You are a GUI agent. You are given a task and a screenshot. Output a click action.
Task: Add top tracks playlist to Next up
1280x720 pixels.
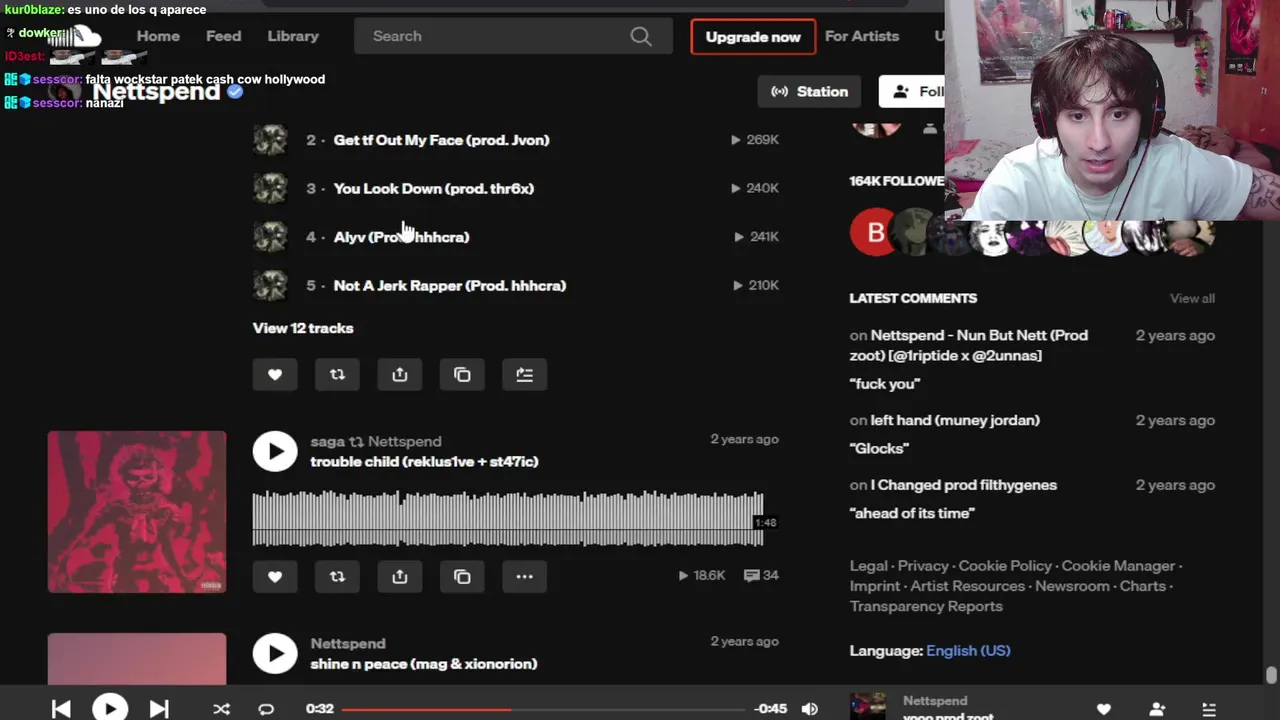(524, 374)
